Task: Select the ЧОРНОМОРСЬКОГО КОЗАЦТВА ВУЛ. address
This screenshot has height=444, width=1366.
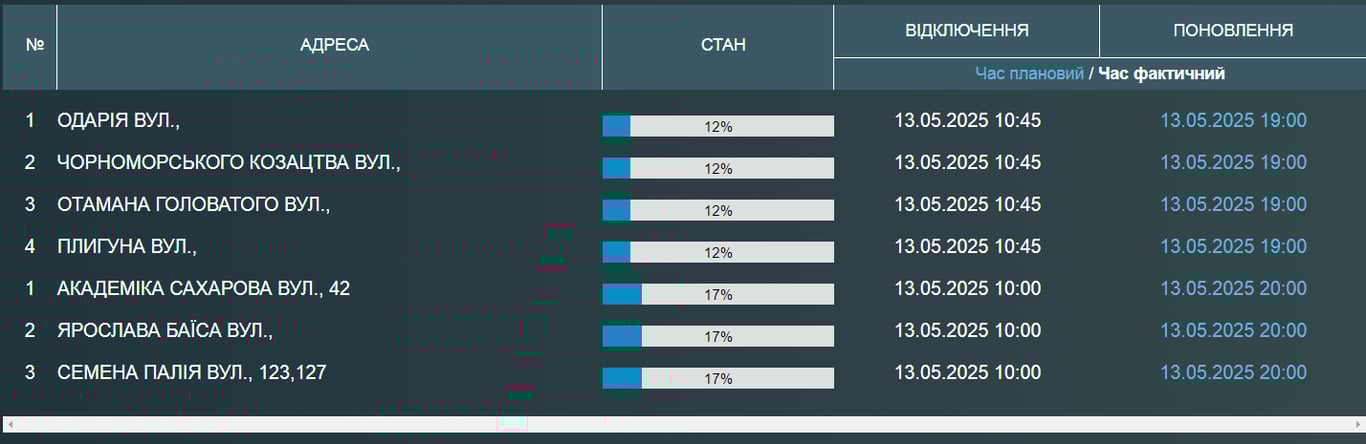Action: (x=228, y=162)
